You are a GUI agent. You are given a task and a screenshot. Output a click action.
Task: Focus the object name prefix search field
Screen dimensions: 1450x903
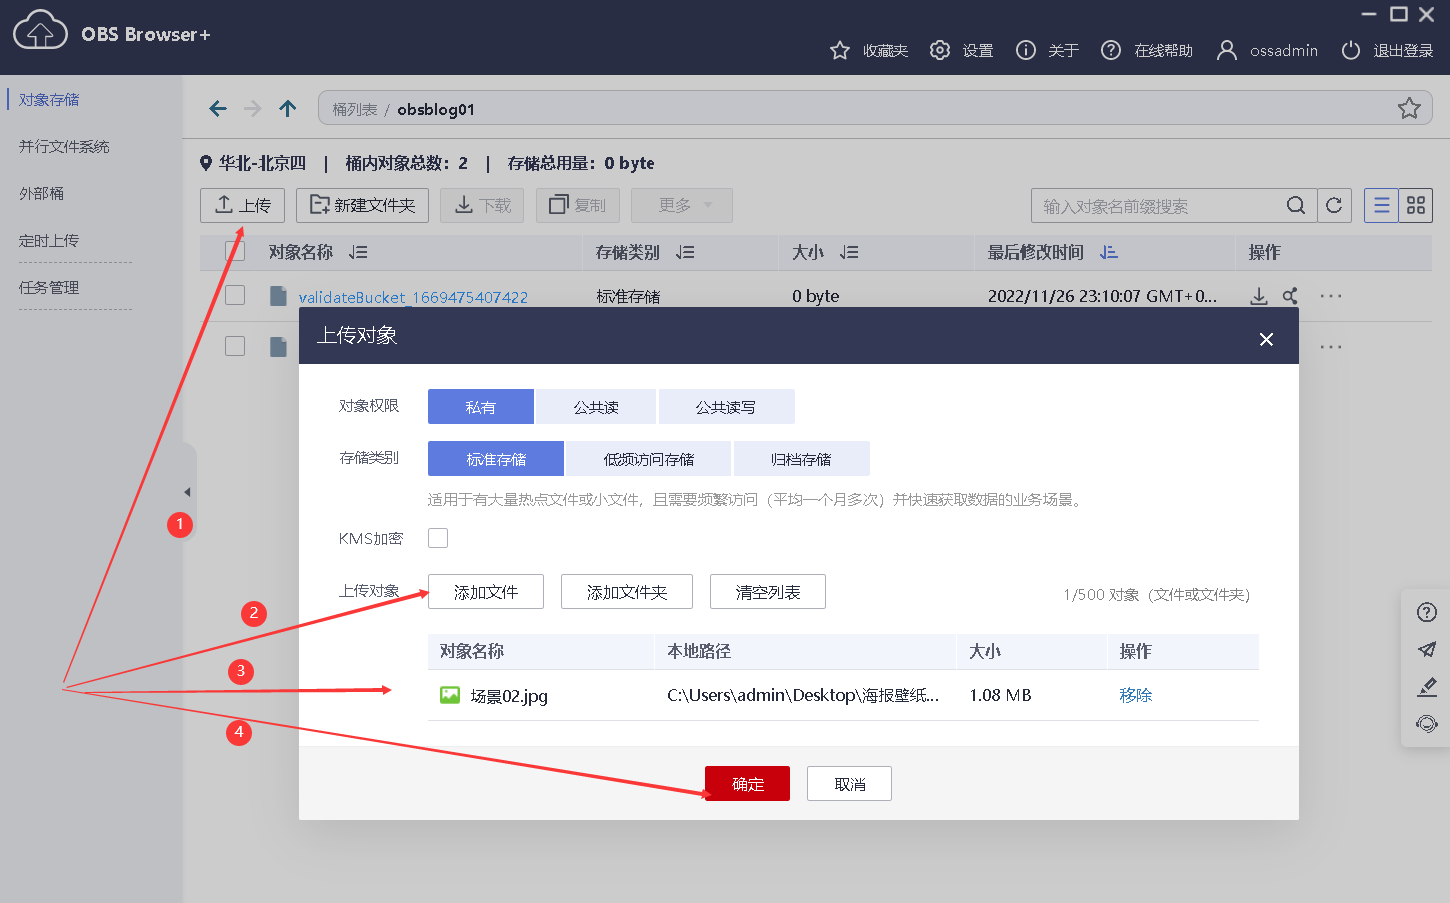coord(1161,206)
